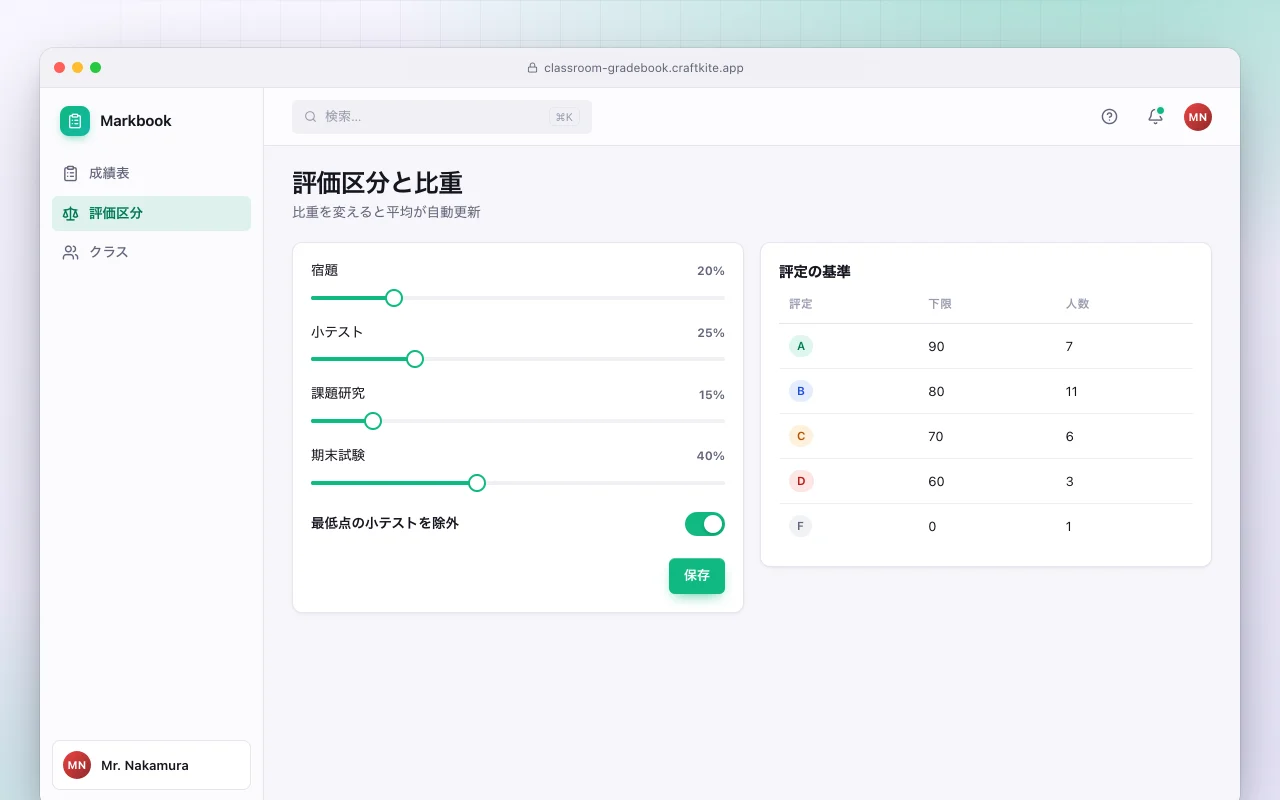Click the 人数 column header
1280x800 pixels.
(1077, 304)
